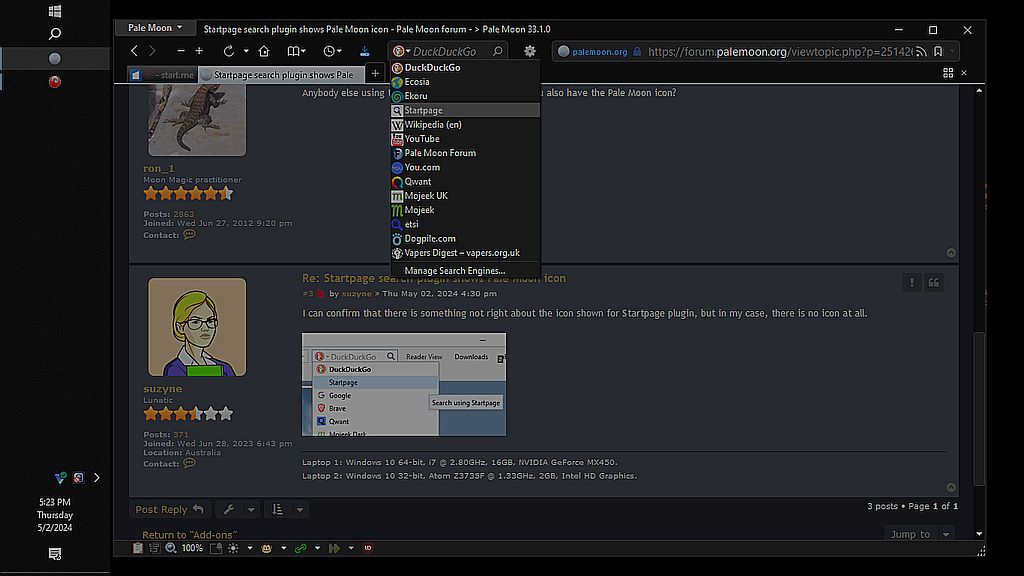Click the URL address field
1024x576 pixels.
click(x=780, y=51)
